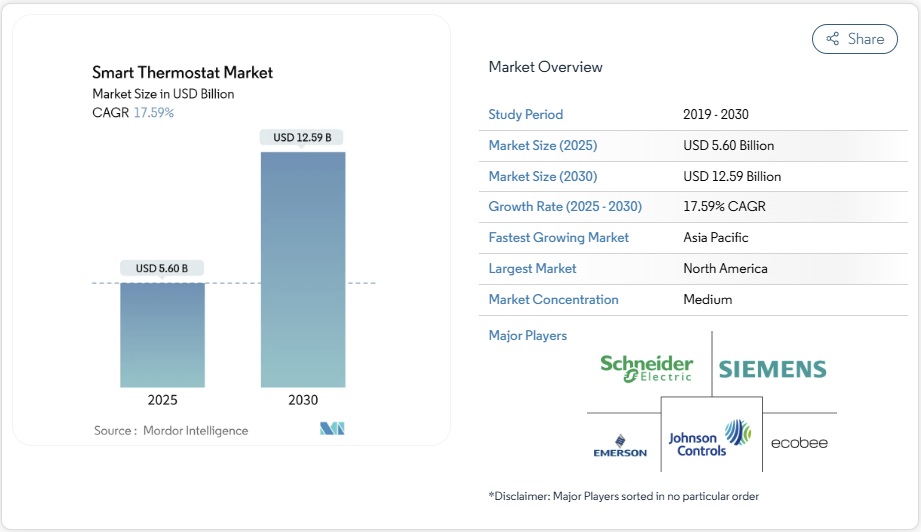Click the USD 12.59 B bar label
The height and width of the screenshot is (532, 921).
click(x=303, y=137)
